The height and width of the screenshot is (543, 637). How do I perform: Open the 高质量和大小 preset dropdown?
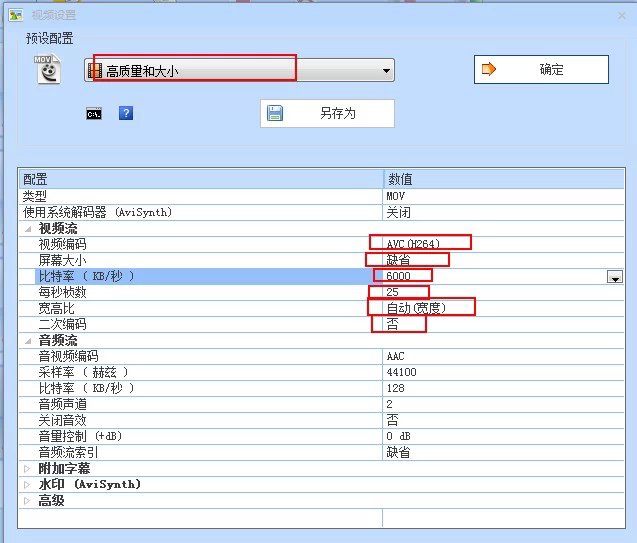click(x=386, y=71)
